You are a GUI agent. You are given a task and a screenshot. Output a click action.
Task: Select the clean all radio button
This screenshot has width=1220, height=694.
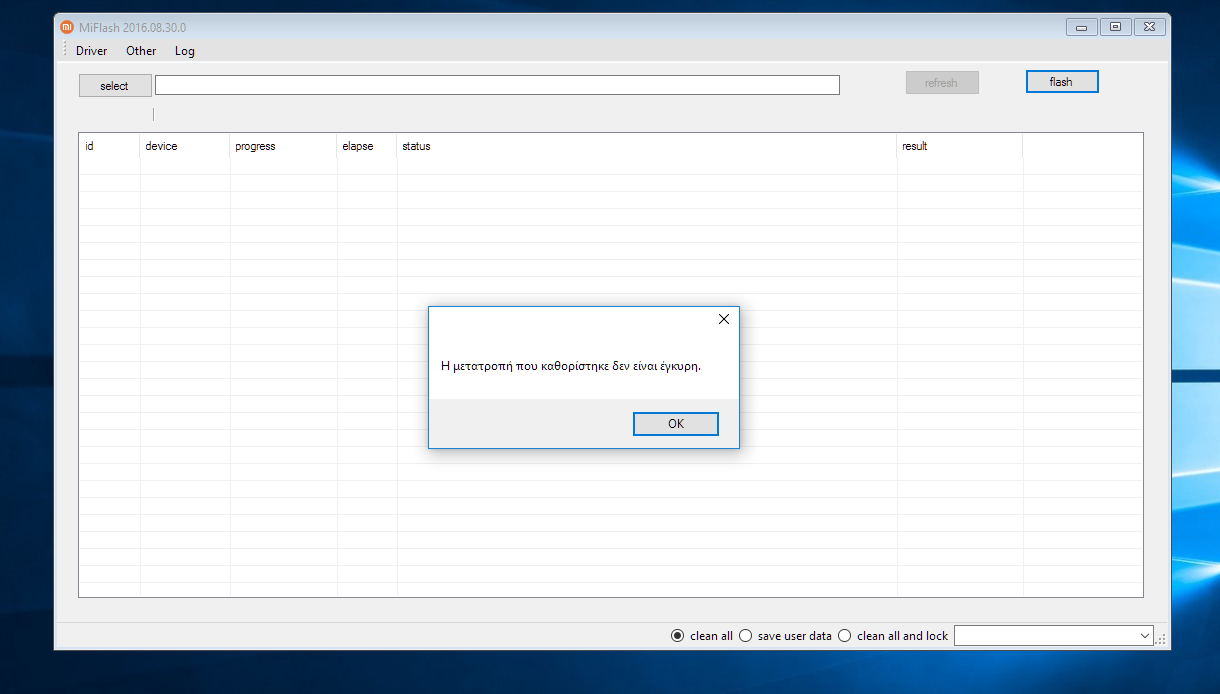pos(678,636)
